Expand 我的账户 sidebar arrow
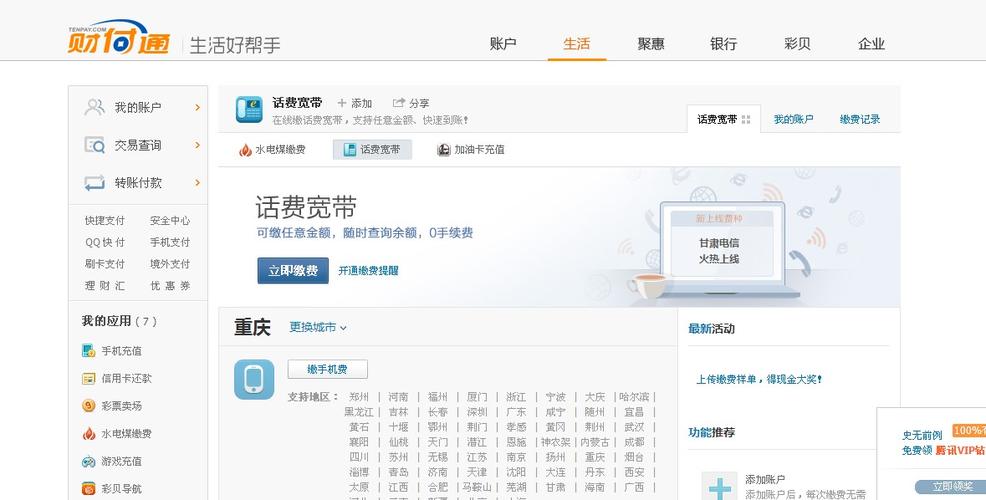 197,107
